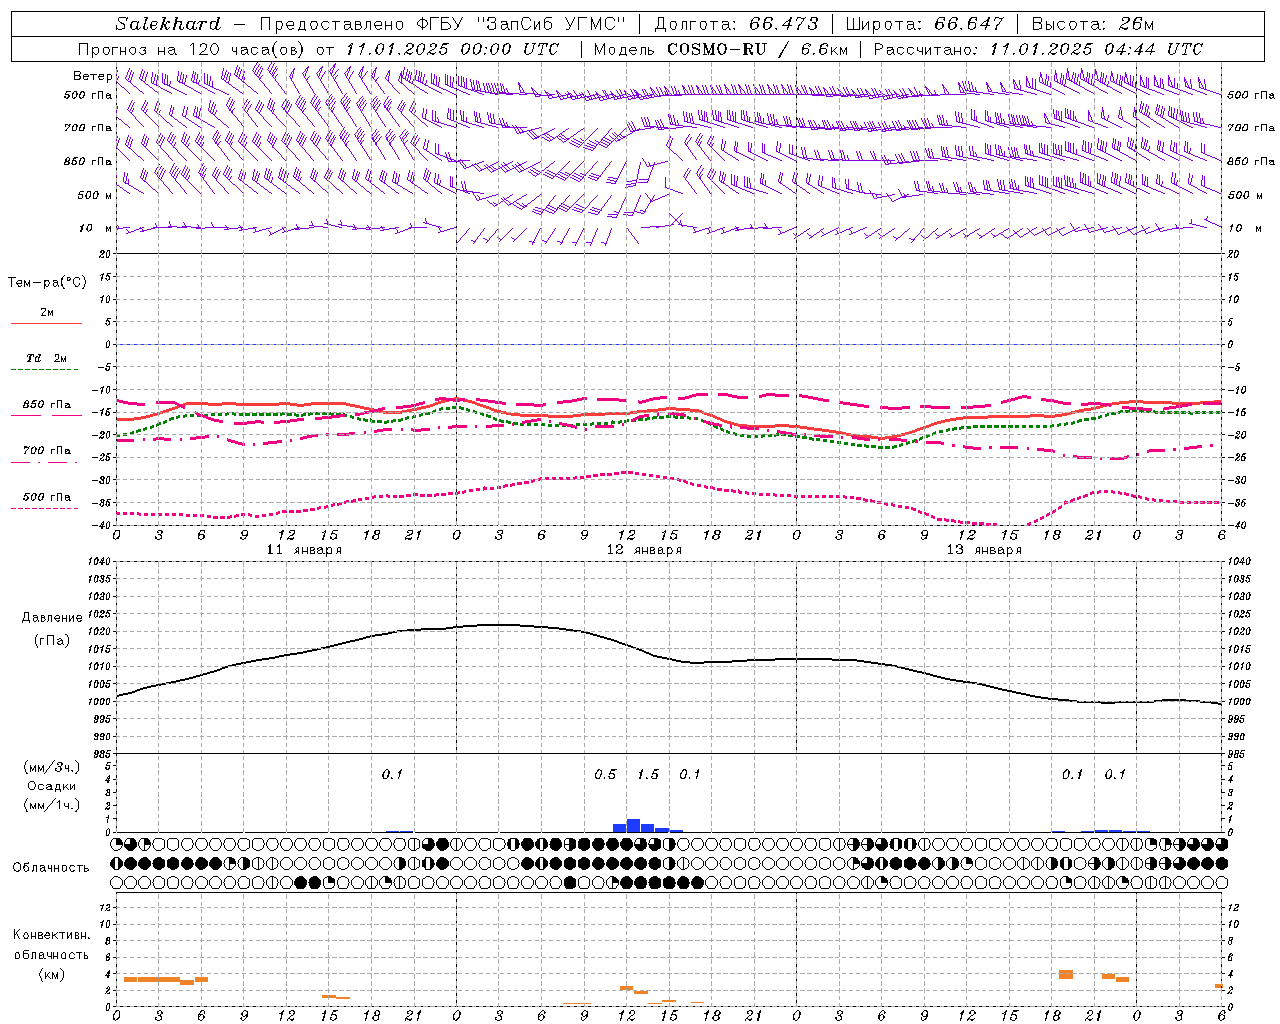
Task: Click the '850 гПа' wind level label on right
Action: [x=1251, y=161]
